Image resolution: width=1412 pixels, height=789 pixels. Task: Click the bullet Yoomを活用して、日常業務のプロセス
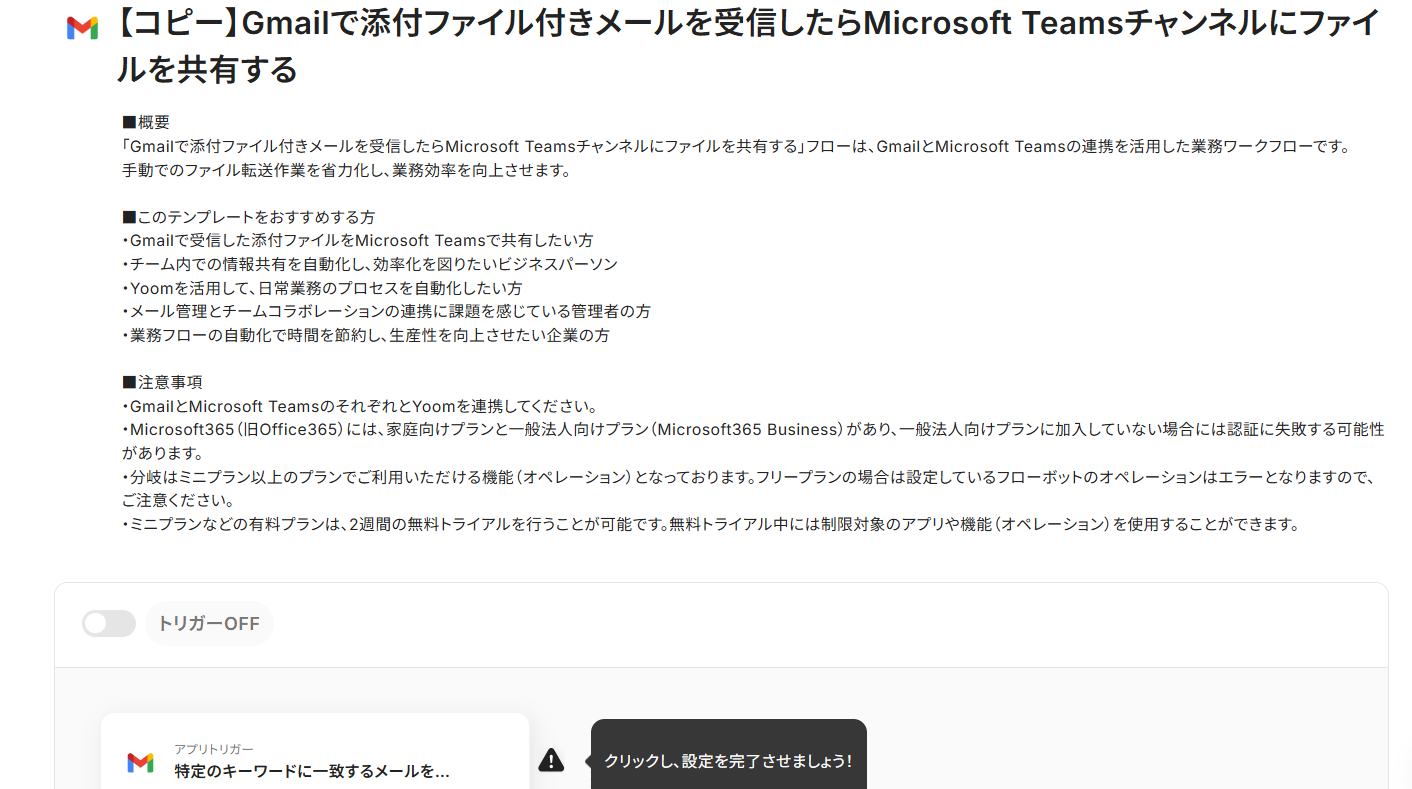point(322,288)
